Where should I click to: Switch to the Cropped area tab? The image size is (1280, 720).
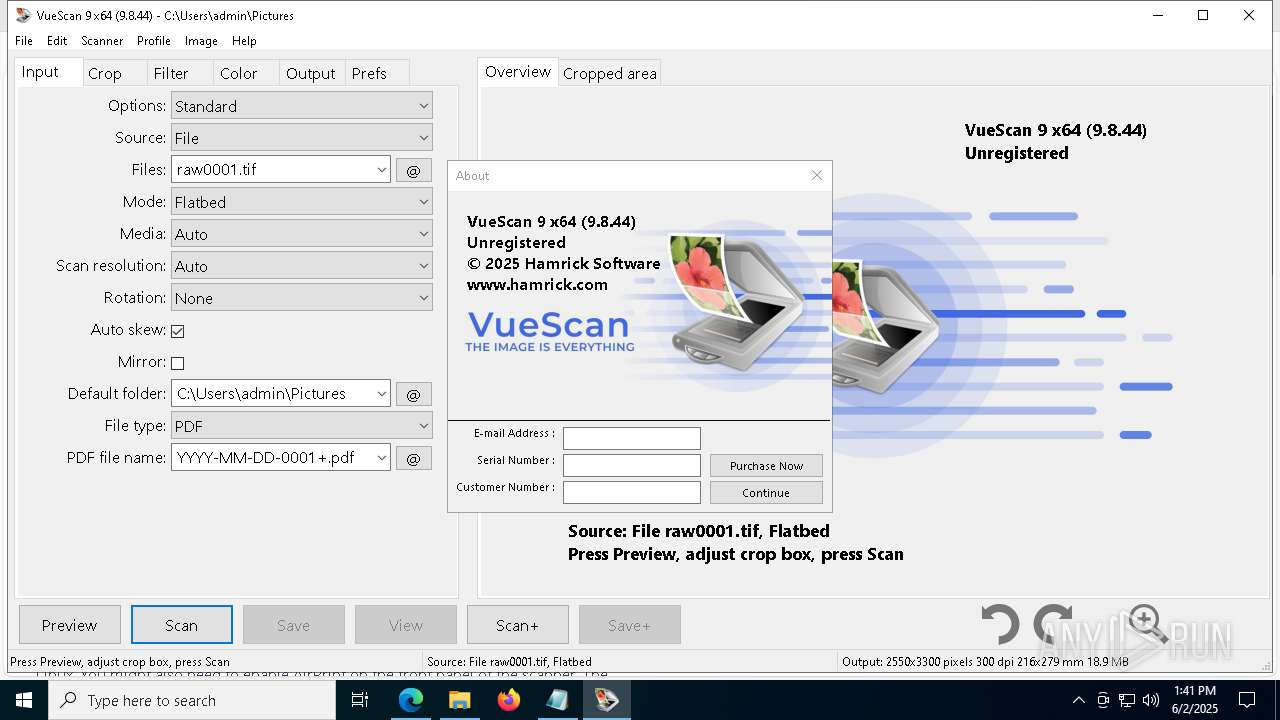[x=610, y=73]
